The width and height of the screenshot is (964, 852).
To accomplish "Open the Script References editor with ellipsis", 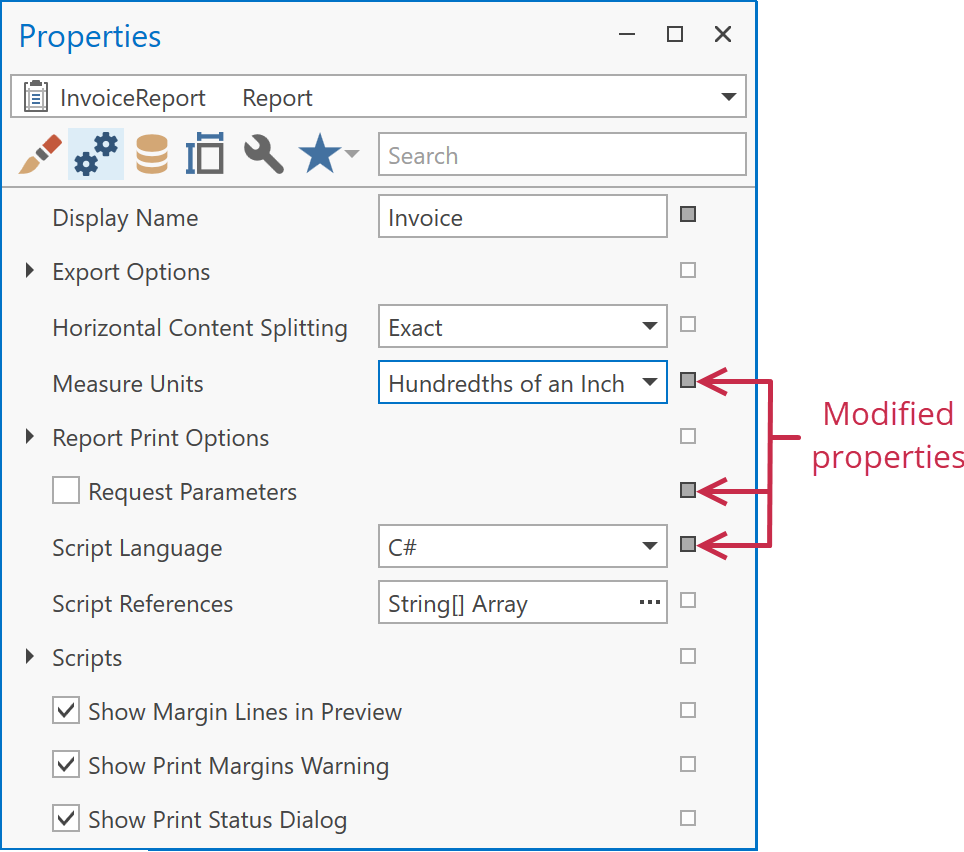I will (649, 602).
